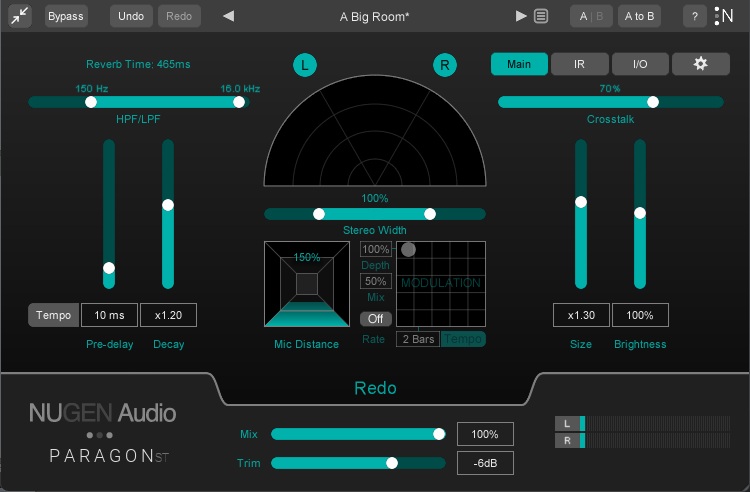The height and width of the screenshot is (492, 750).
Task: Click the -6dB trim value box
Action: pyautogui.click(x=485, y=463)
